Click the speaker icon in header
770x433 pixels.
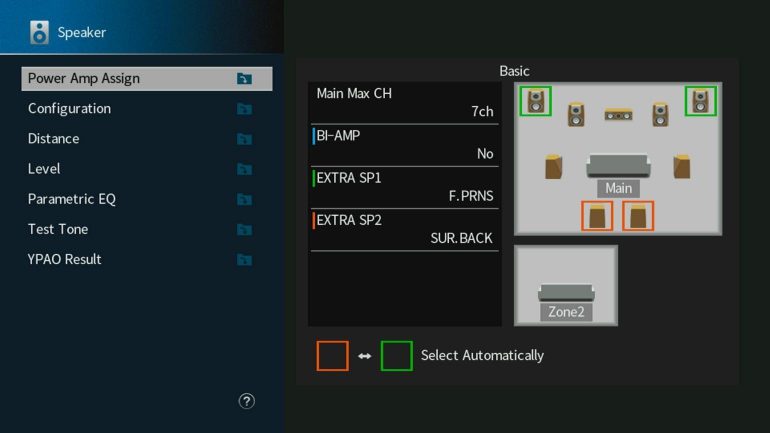point(40,32)
